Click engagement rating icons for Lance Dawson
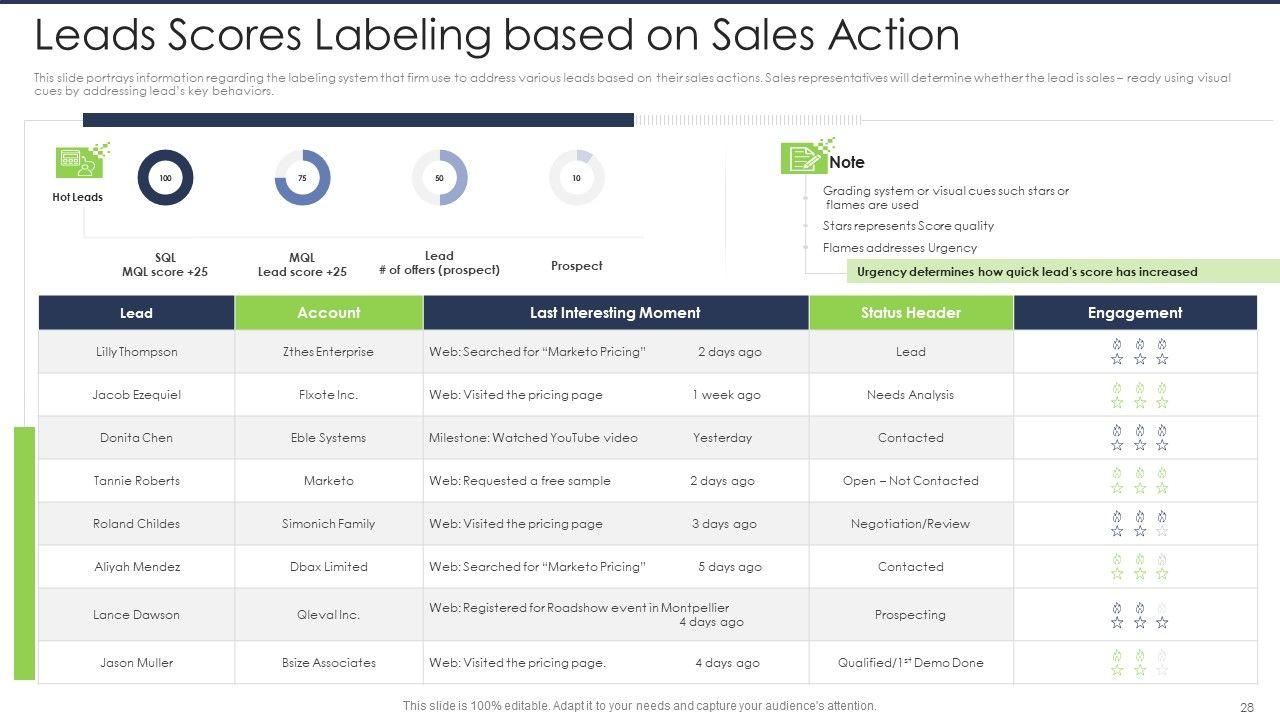Viewport: 1280px width, 720px height. 1139,615
